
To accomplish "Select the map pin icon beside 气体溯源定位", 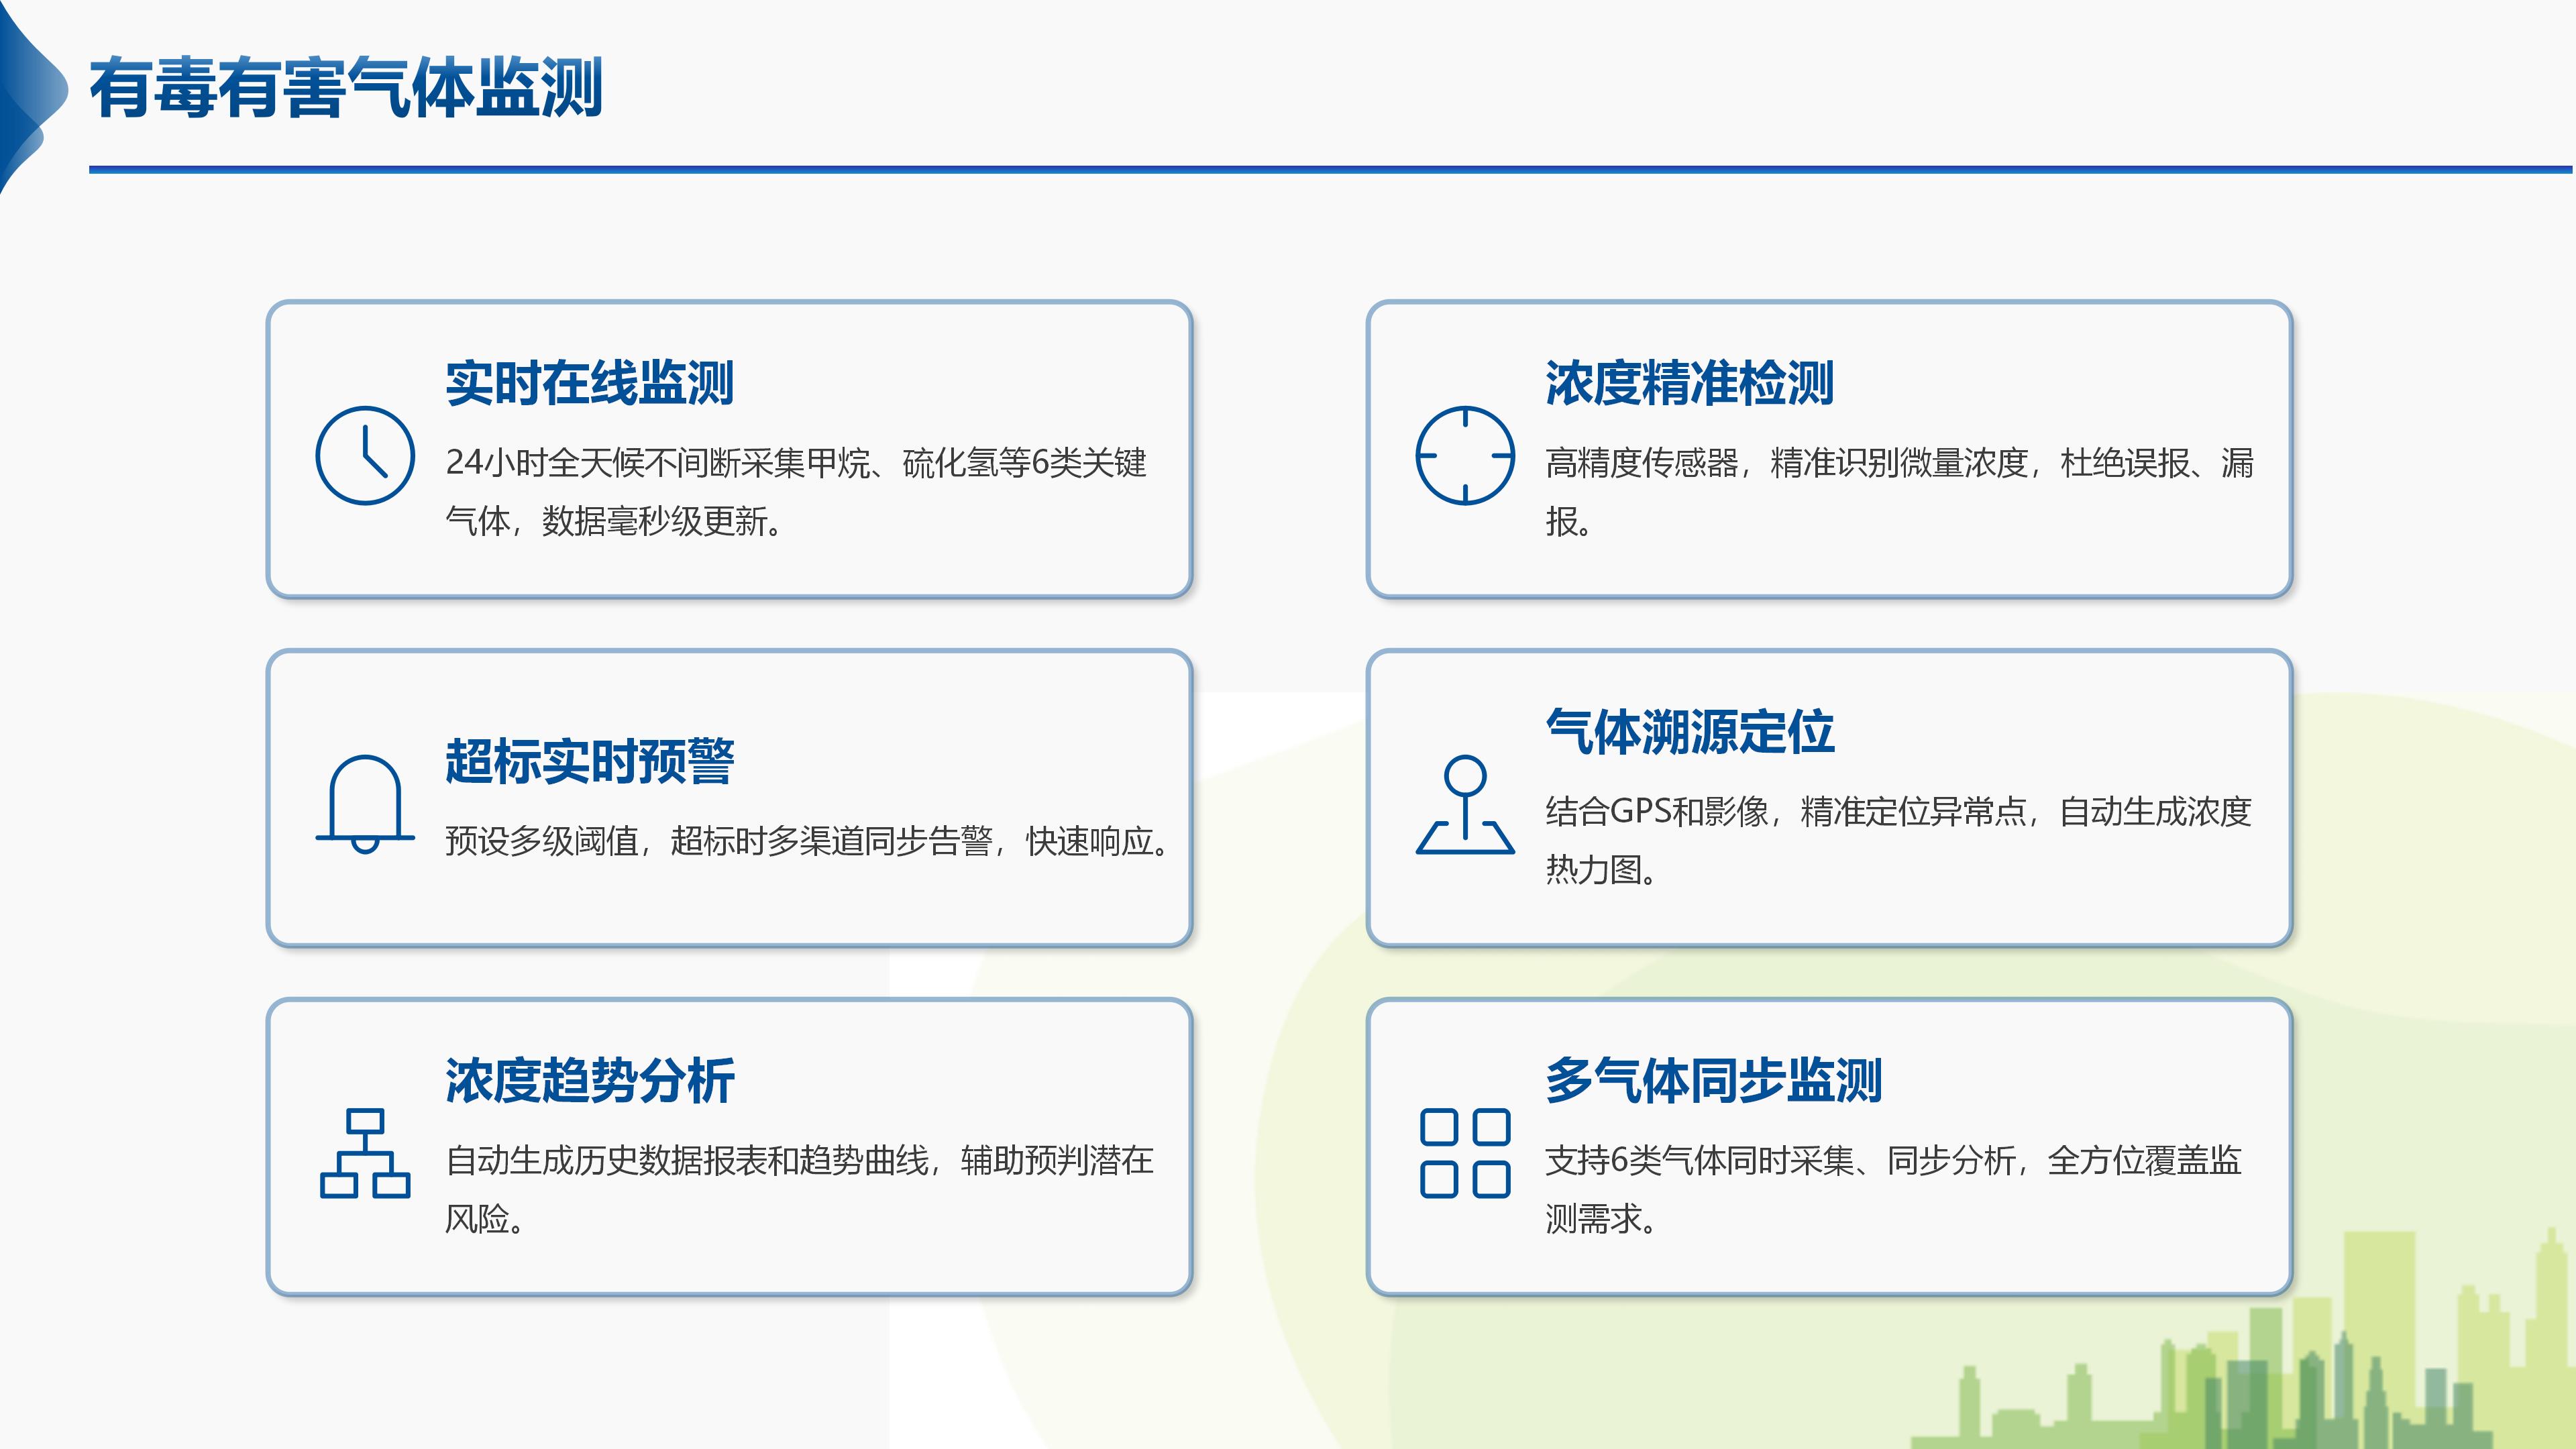I will point(1465,804).
